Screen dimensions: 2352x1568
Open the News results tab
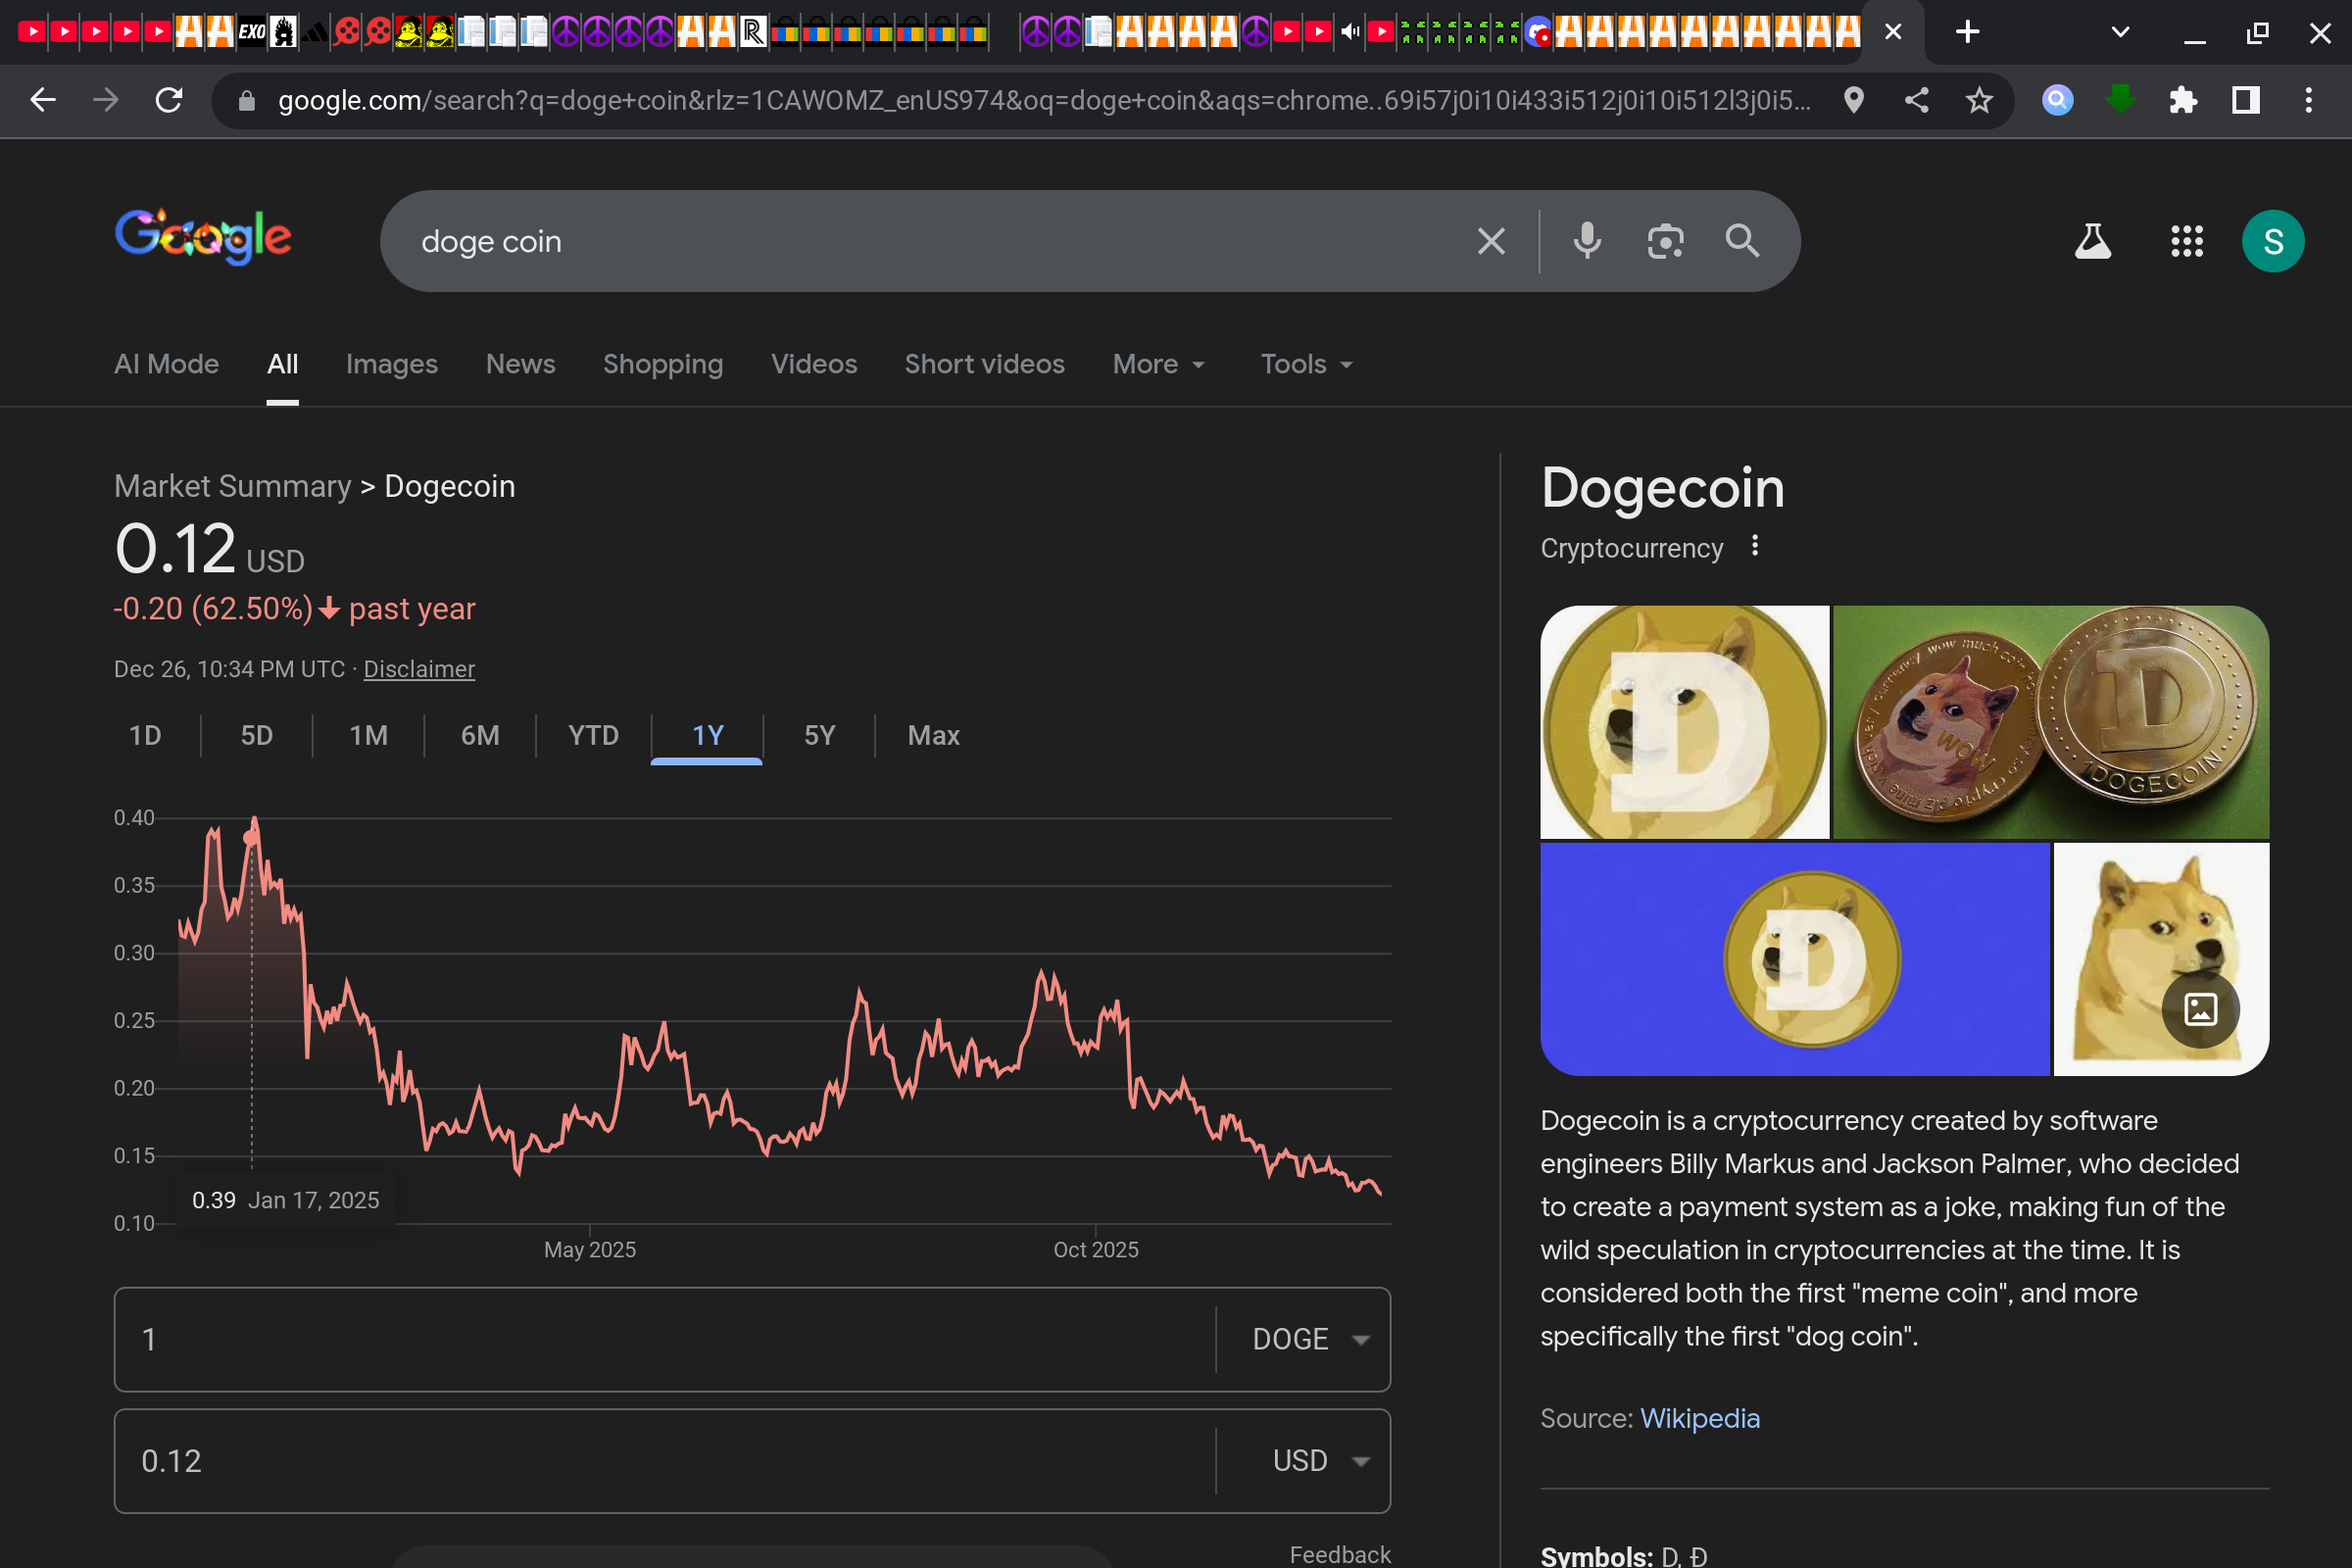point(520,364)
